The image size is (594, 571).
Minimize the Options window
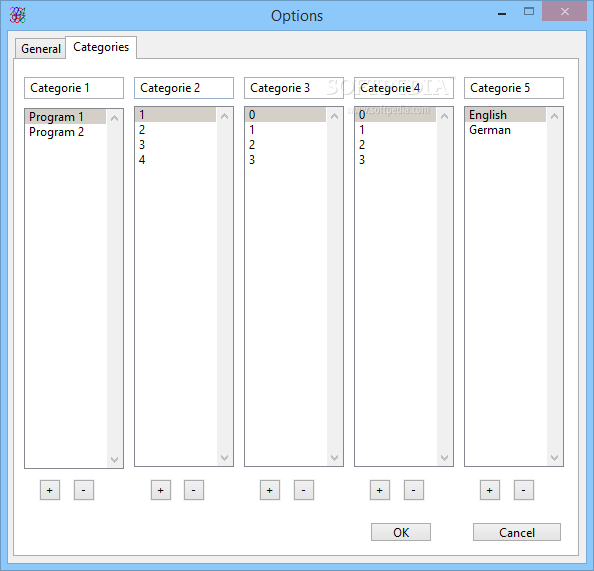pyautogui.click(x=502, y=13)
